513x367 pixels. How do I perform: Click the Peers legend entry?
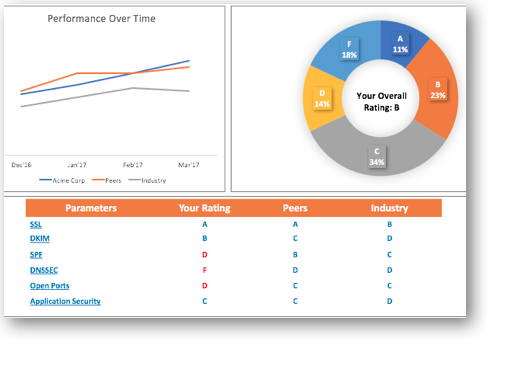pos(107,180)
